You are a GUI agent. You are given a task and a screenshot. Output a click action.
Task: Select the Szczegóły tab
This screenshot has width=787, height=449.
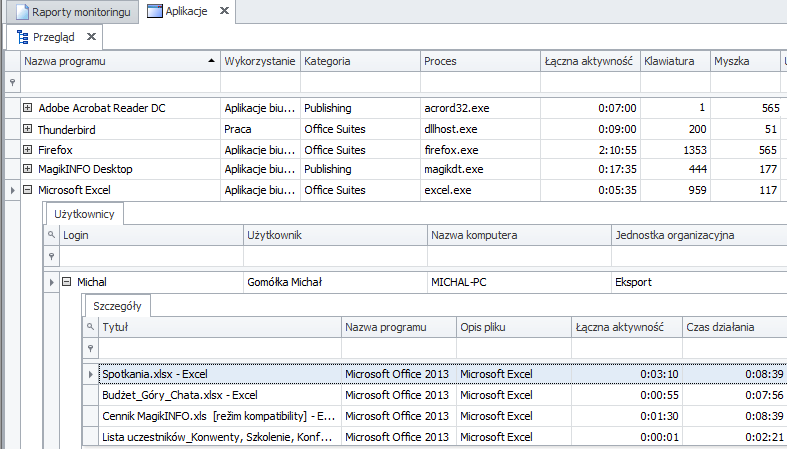(x=117, y=306)
